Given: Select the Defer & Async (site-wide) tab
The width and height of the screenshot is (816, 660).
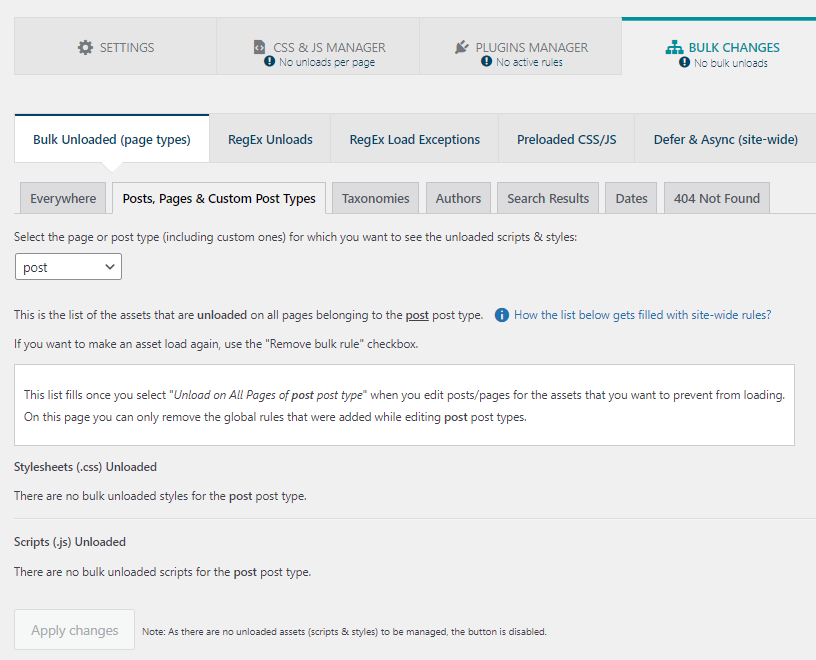Looking at the screenshot, I should 725,140.
